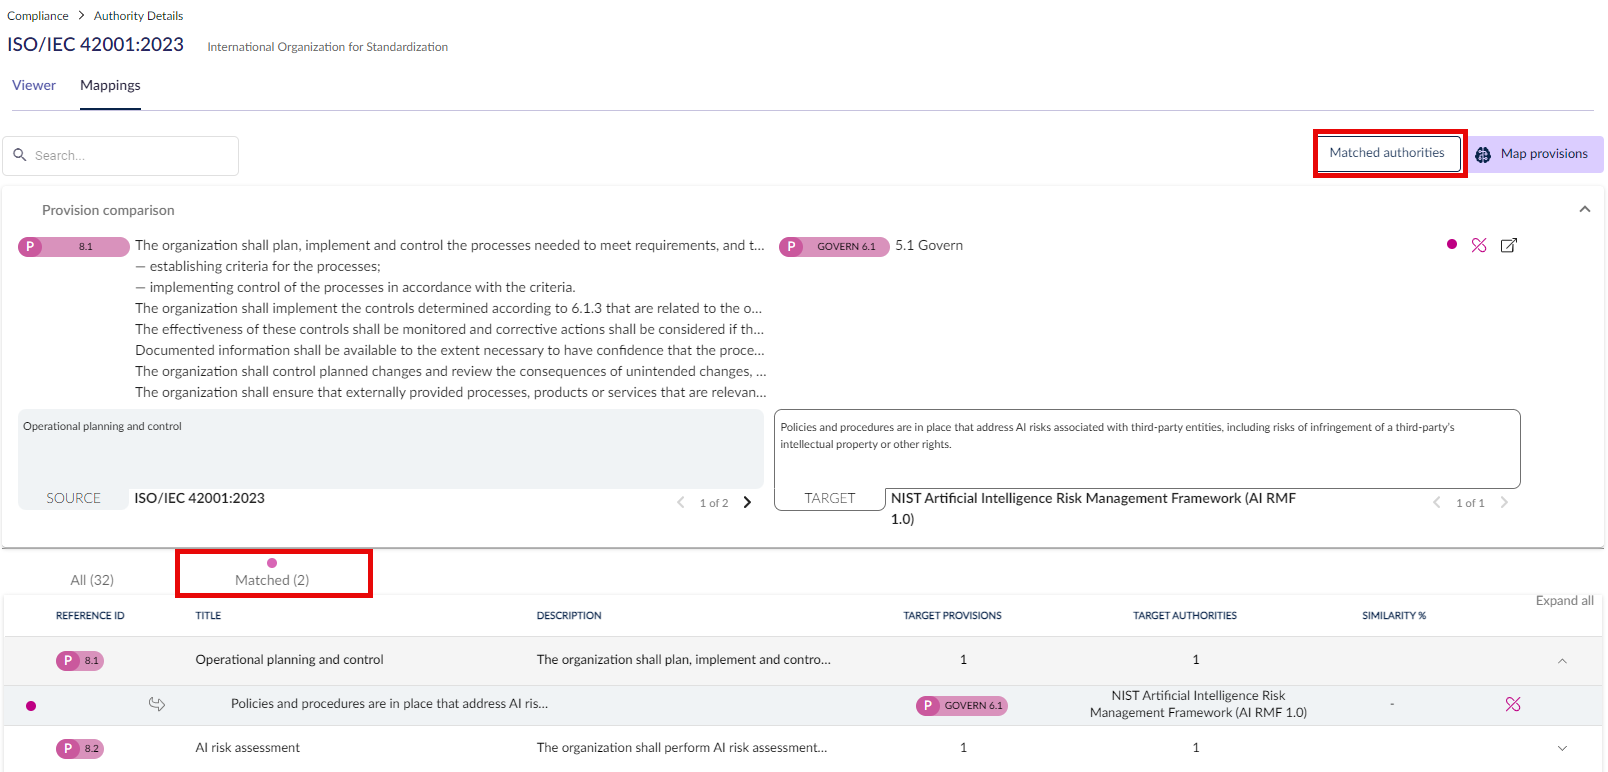Select the Mappings tab
The width and height of the screenshot is (1608, 772).
(x=110, y=85)
